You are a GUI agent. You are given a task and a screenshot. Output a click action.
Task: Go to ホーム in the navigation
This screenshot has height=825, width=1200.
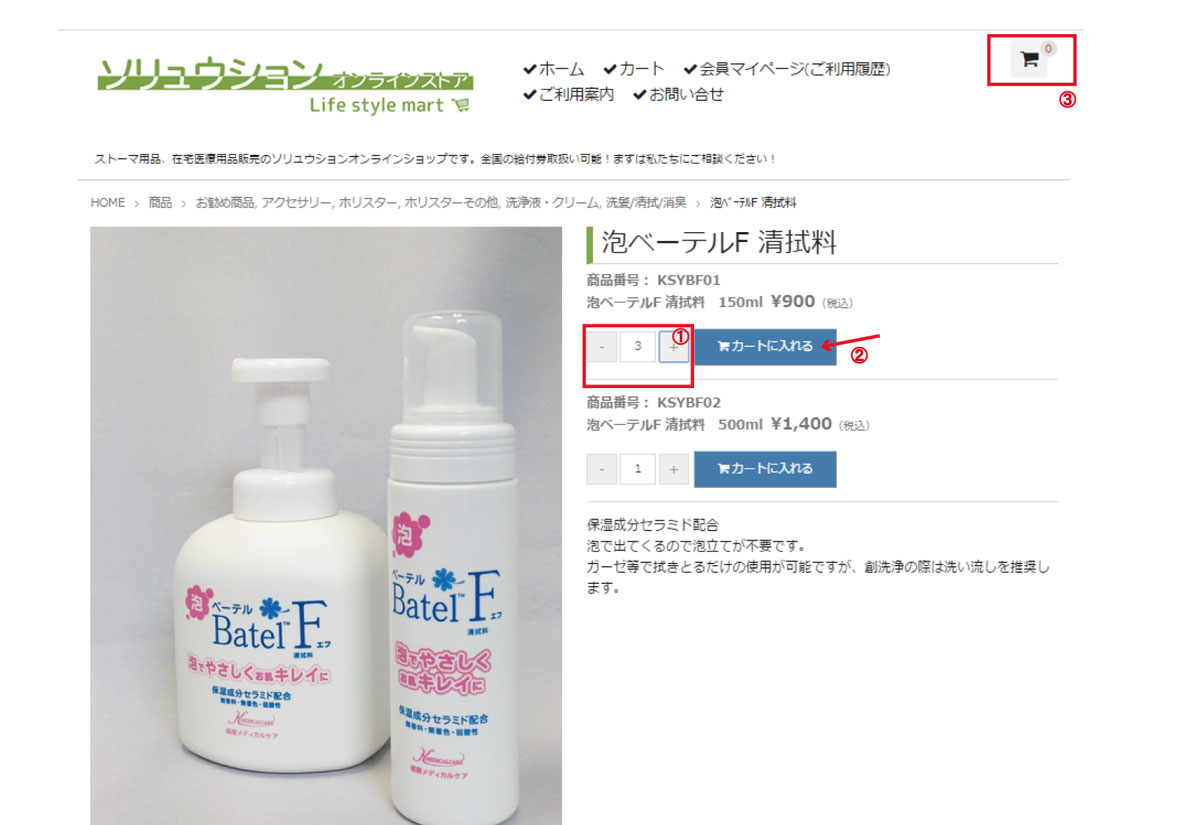tap(554, 69)
